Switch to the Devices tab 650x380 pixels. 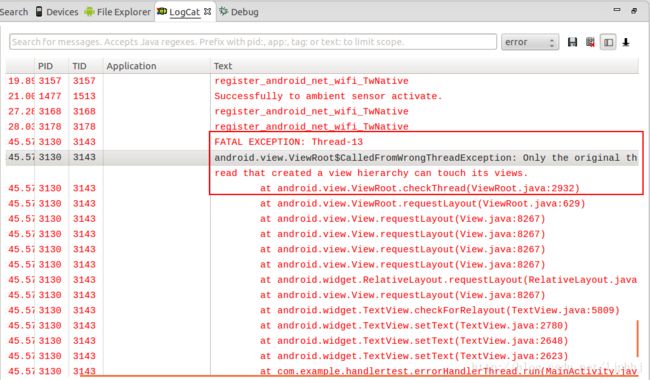tap(57, 12)
